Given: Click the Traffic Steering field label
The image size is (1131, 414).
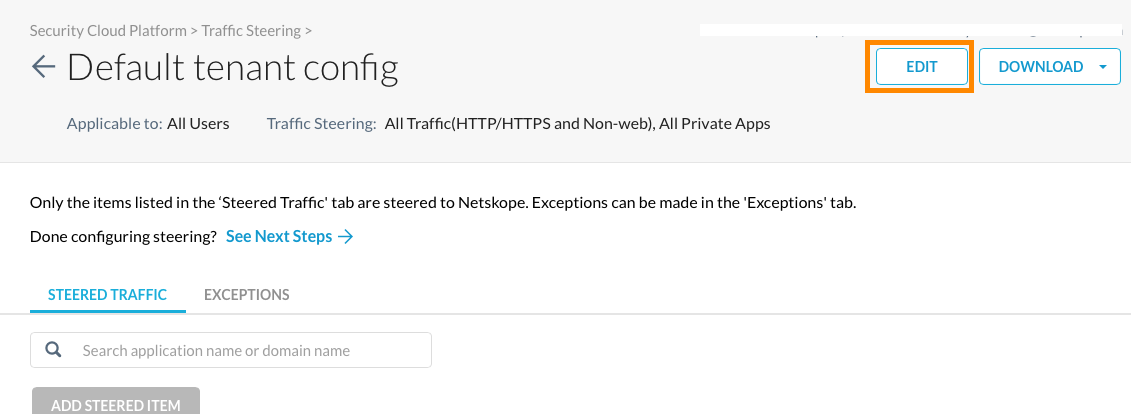Looking at the screenshot, I should [x=321, y=124].
